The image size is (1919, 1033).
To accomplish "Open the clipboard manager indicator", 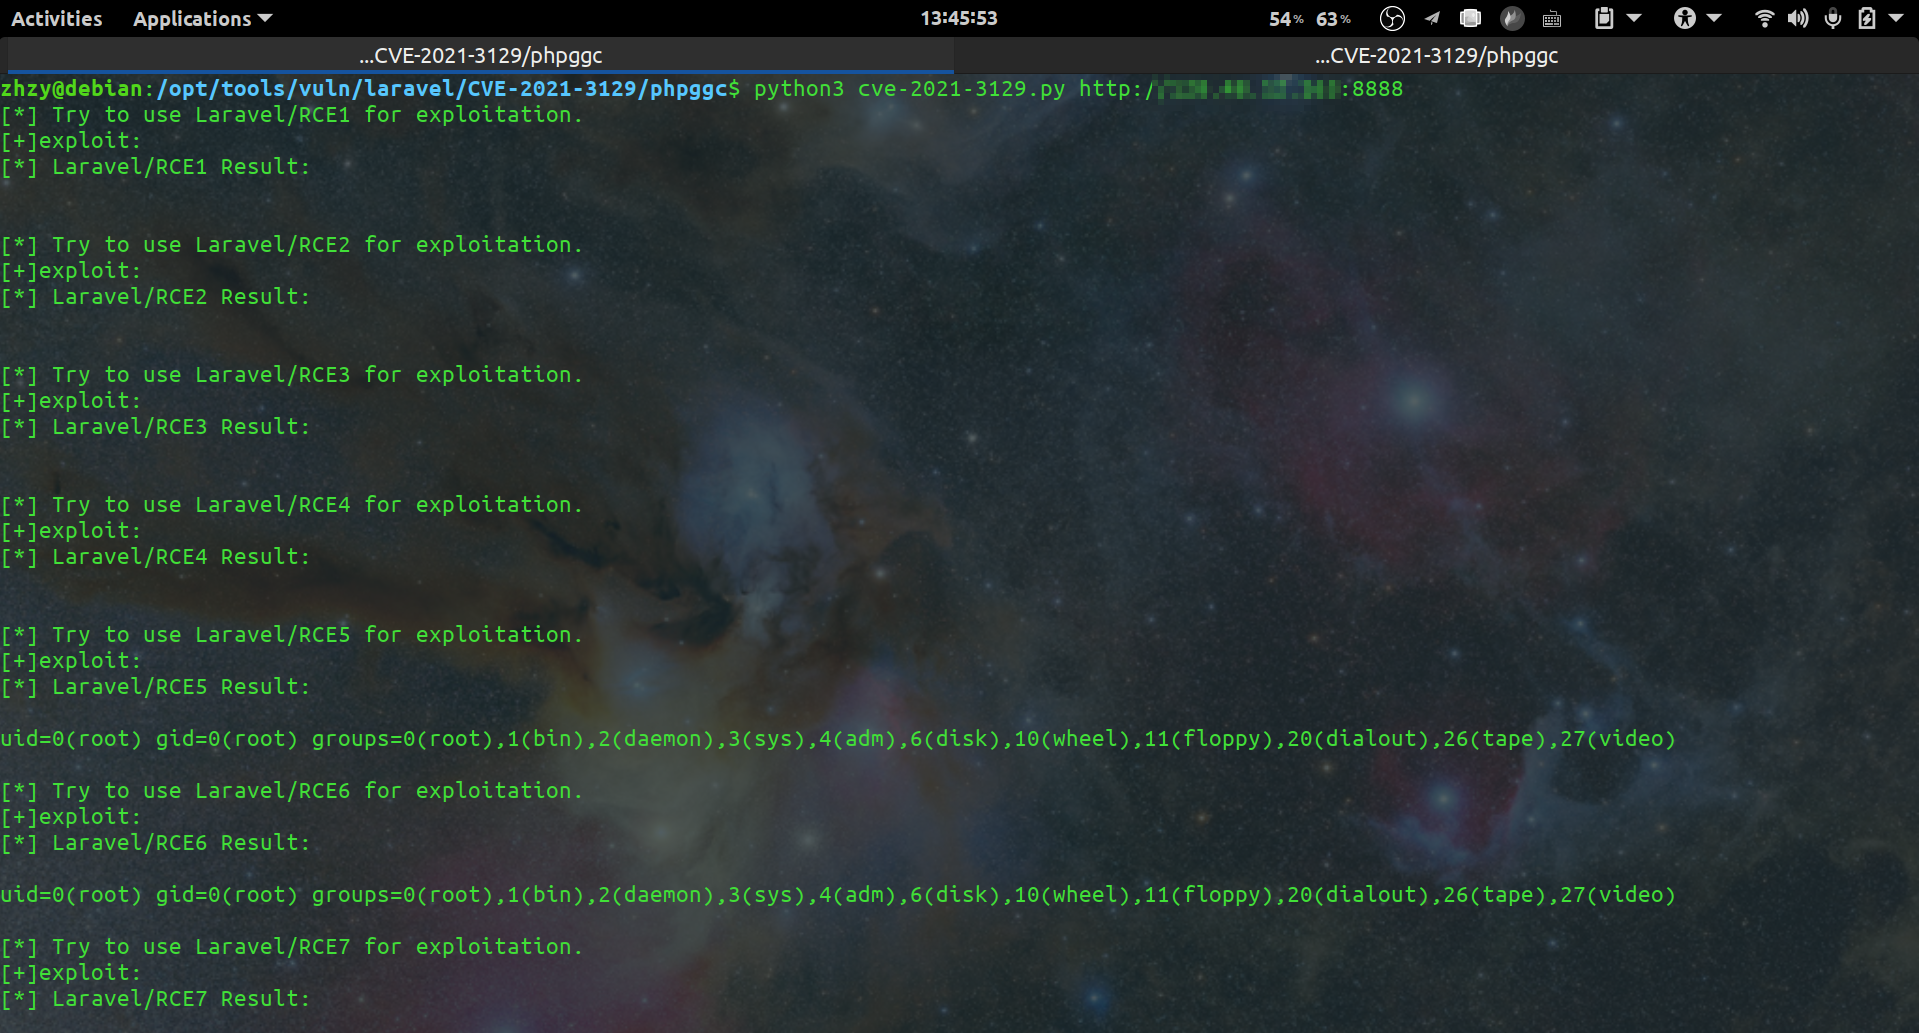I will pos(1603,18).
